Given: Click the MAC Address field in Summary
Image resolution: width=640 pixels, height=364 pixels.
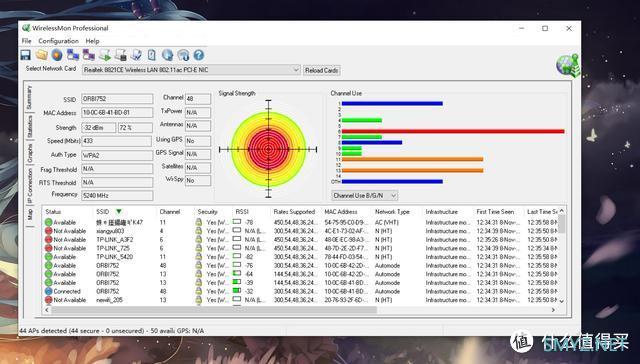Looking at the screenshot, I should pos(117,113).
